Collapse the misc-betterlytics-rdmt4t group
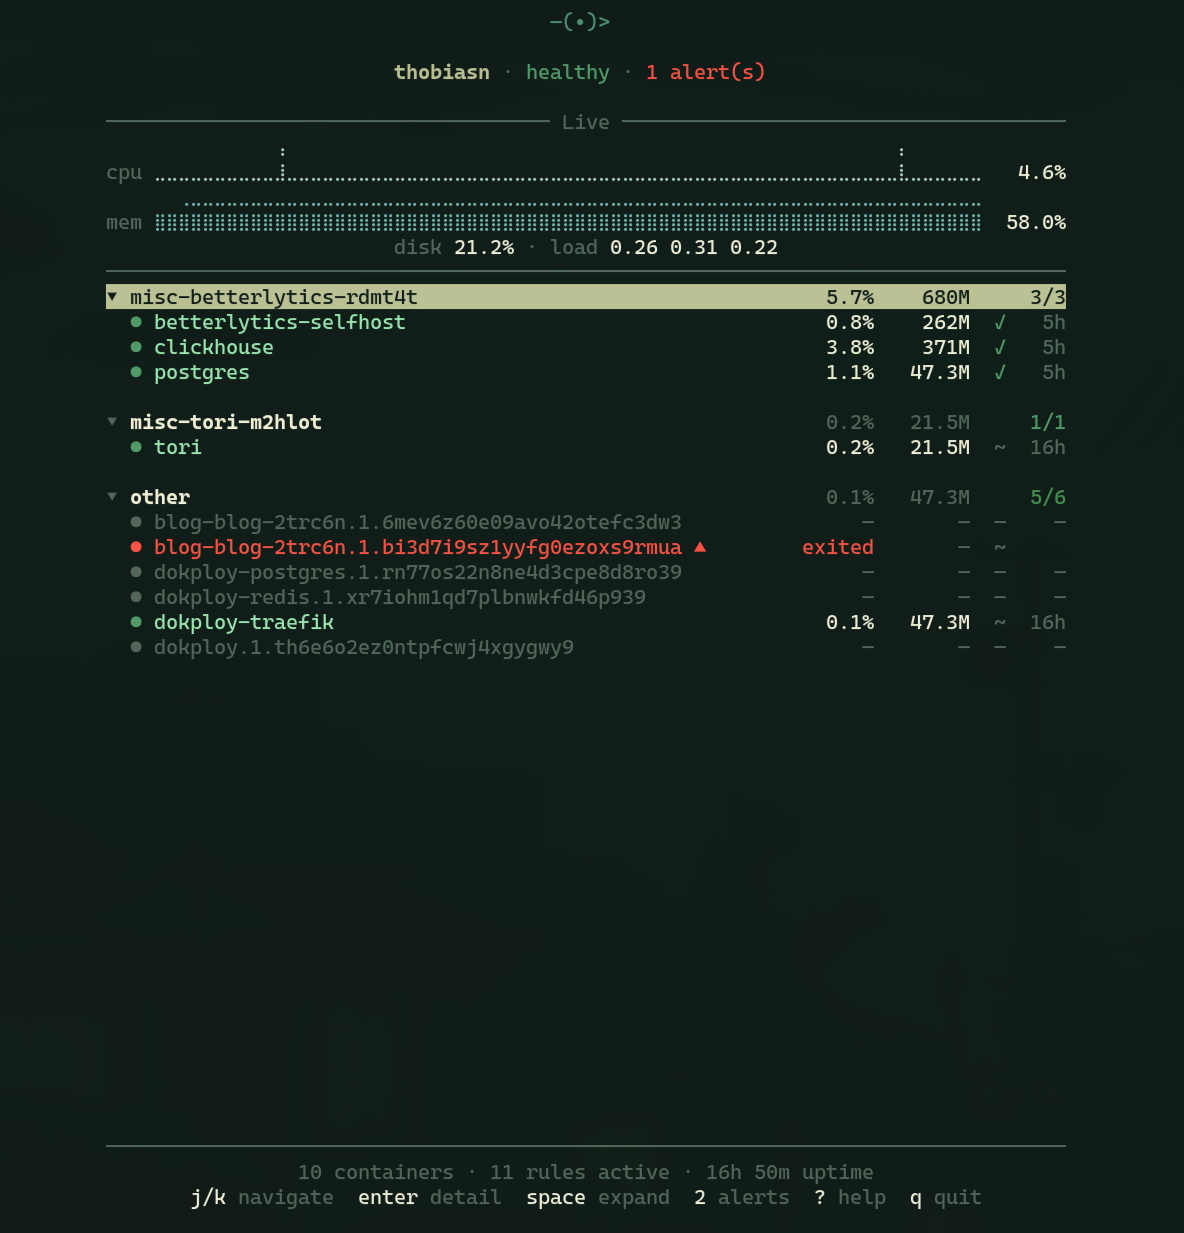1184x1233 pixels. (x=112, y=297)
